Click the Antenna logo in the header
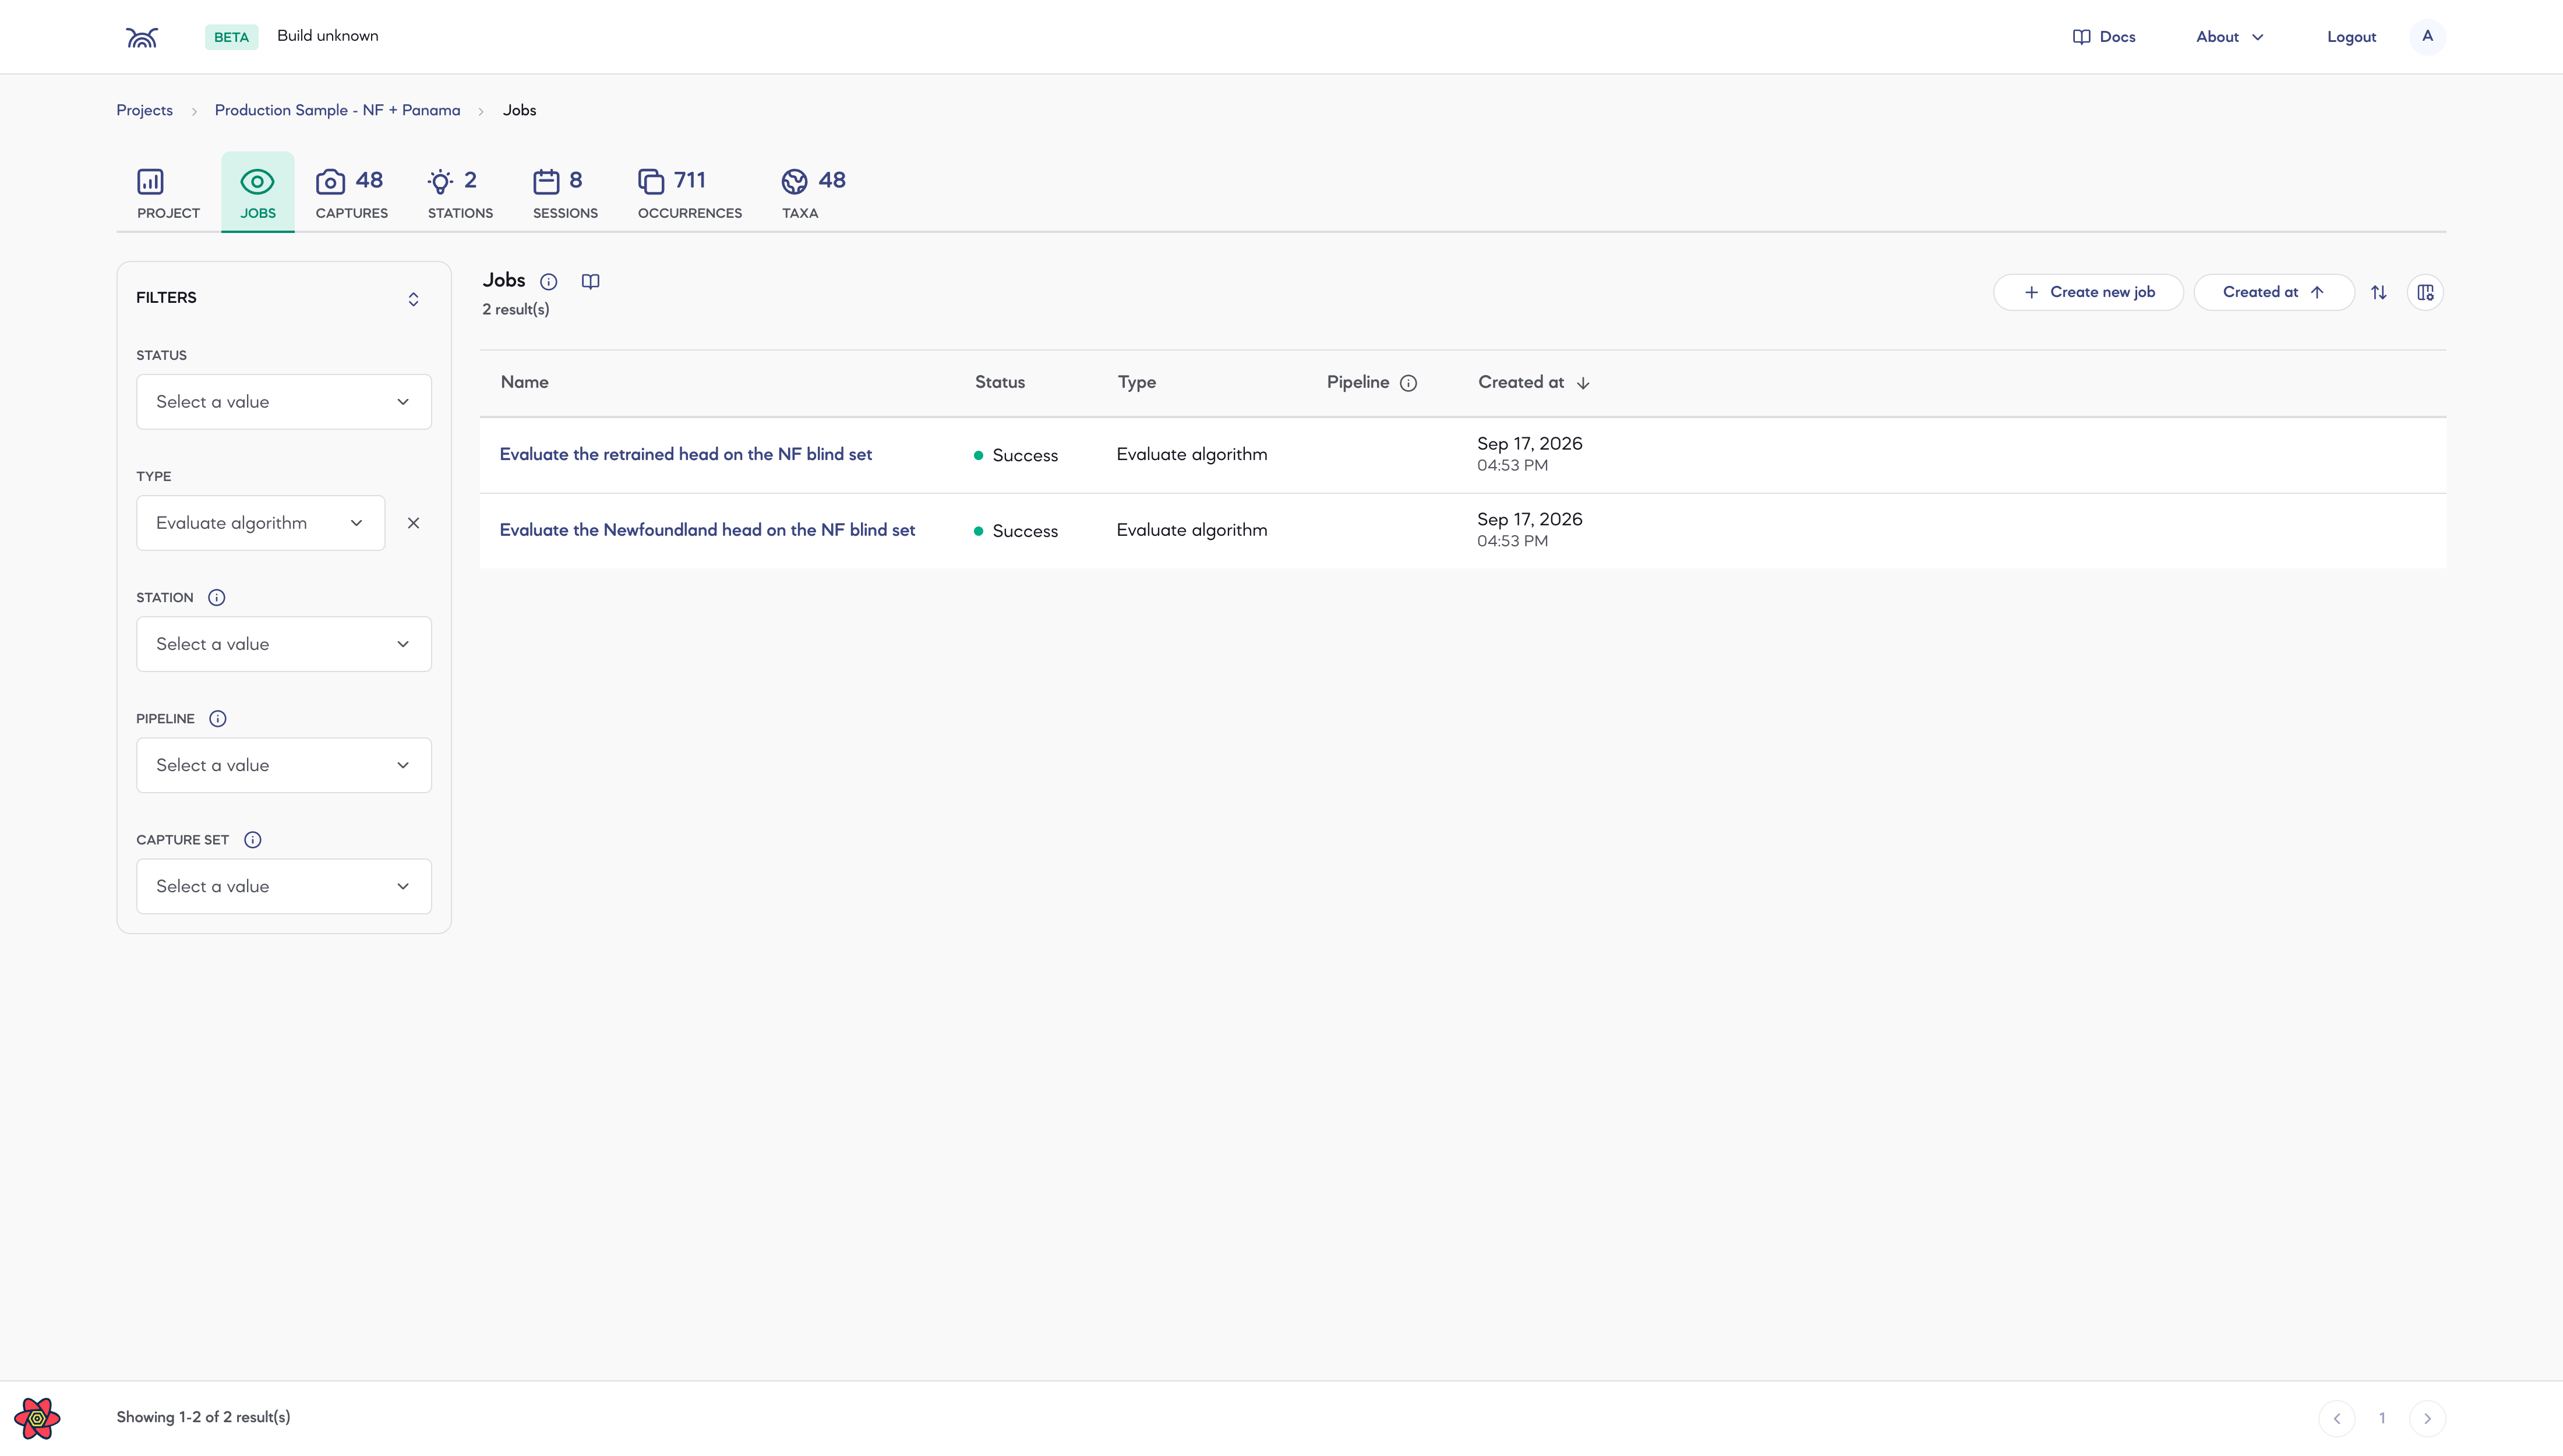Screen dimensions: 2563x1456 click(142, 37)
